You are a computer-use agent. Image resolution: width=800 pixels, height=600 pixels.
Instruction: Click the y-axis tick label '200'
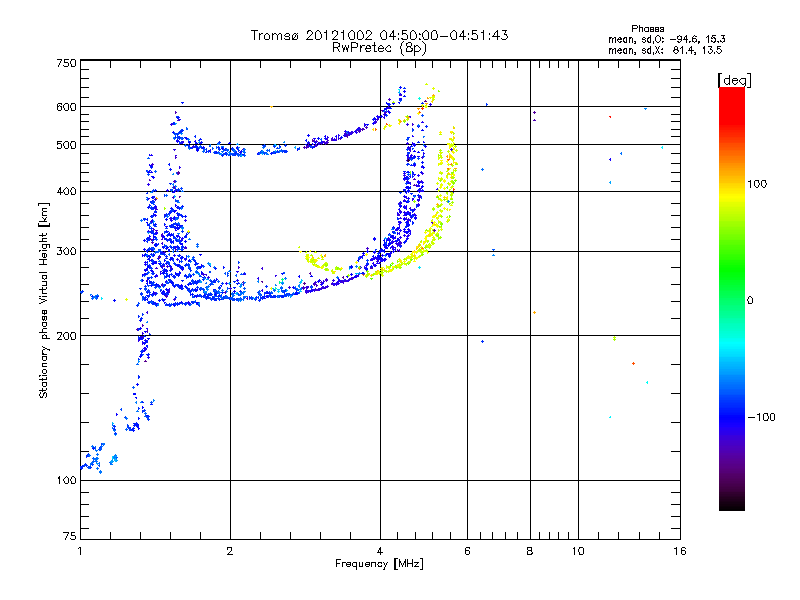67,336
